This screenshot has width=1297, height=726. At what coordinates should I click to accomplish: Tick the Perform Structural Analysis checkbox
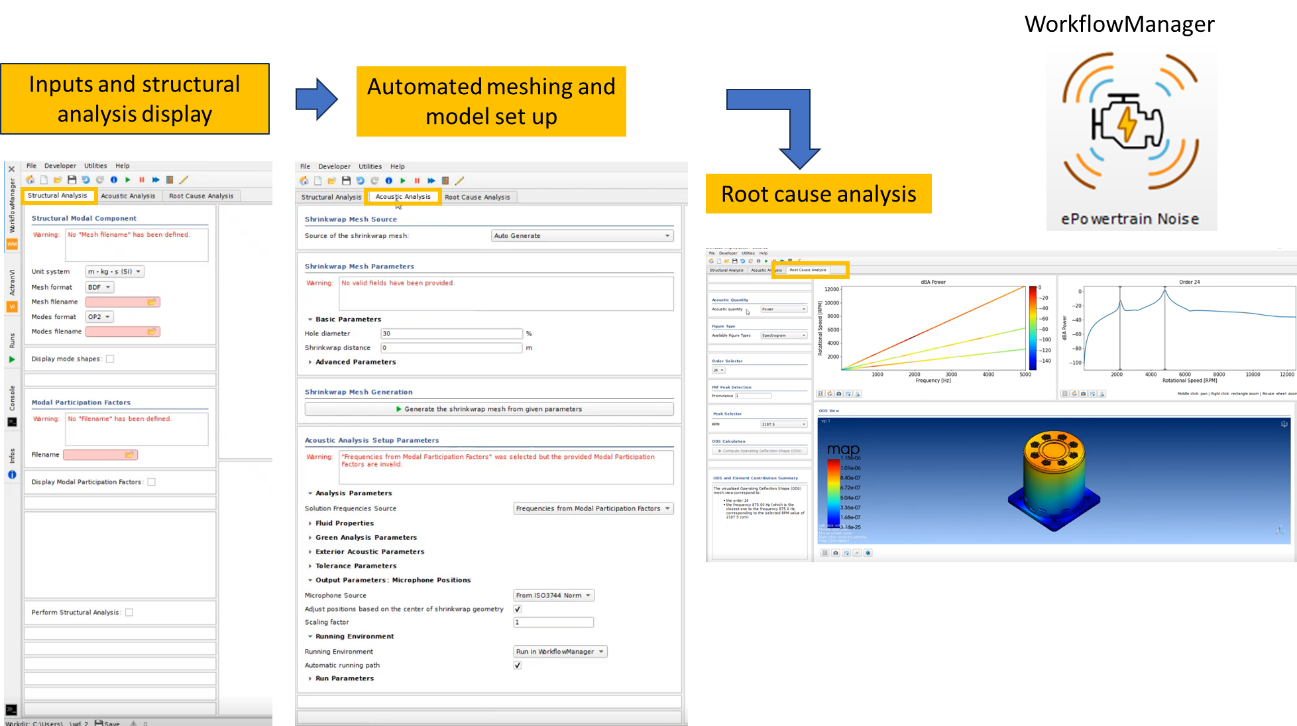(x=128, y=613)
